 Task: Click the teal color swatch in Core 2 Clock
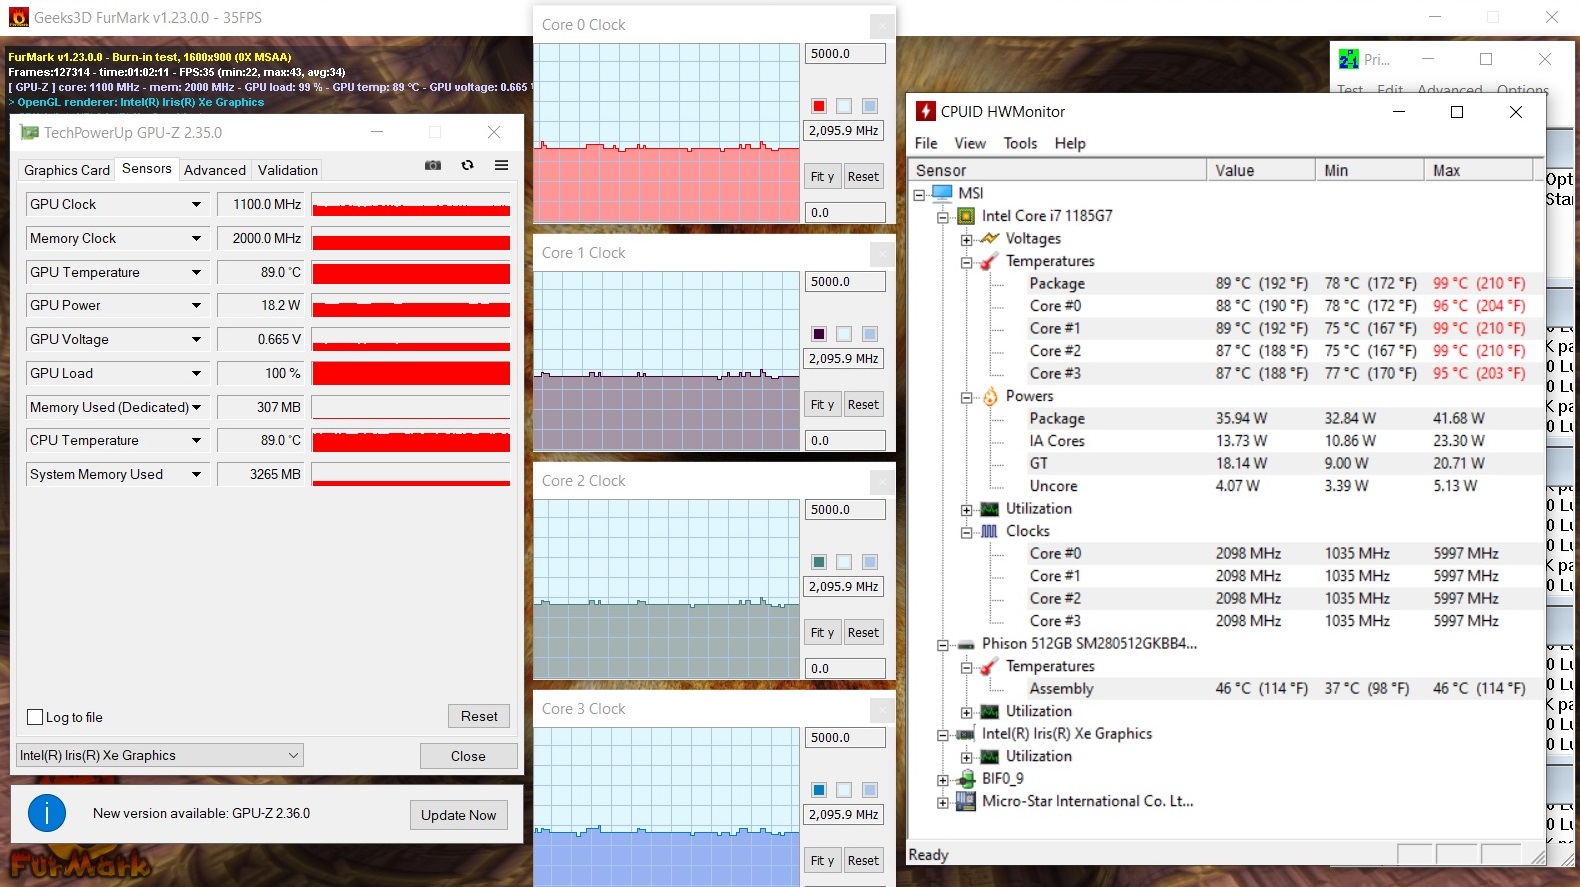pyautogui.click(x=819, y=562)
